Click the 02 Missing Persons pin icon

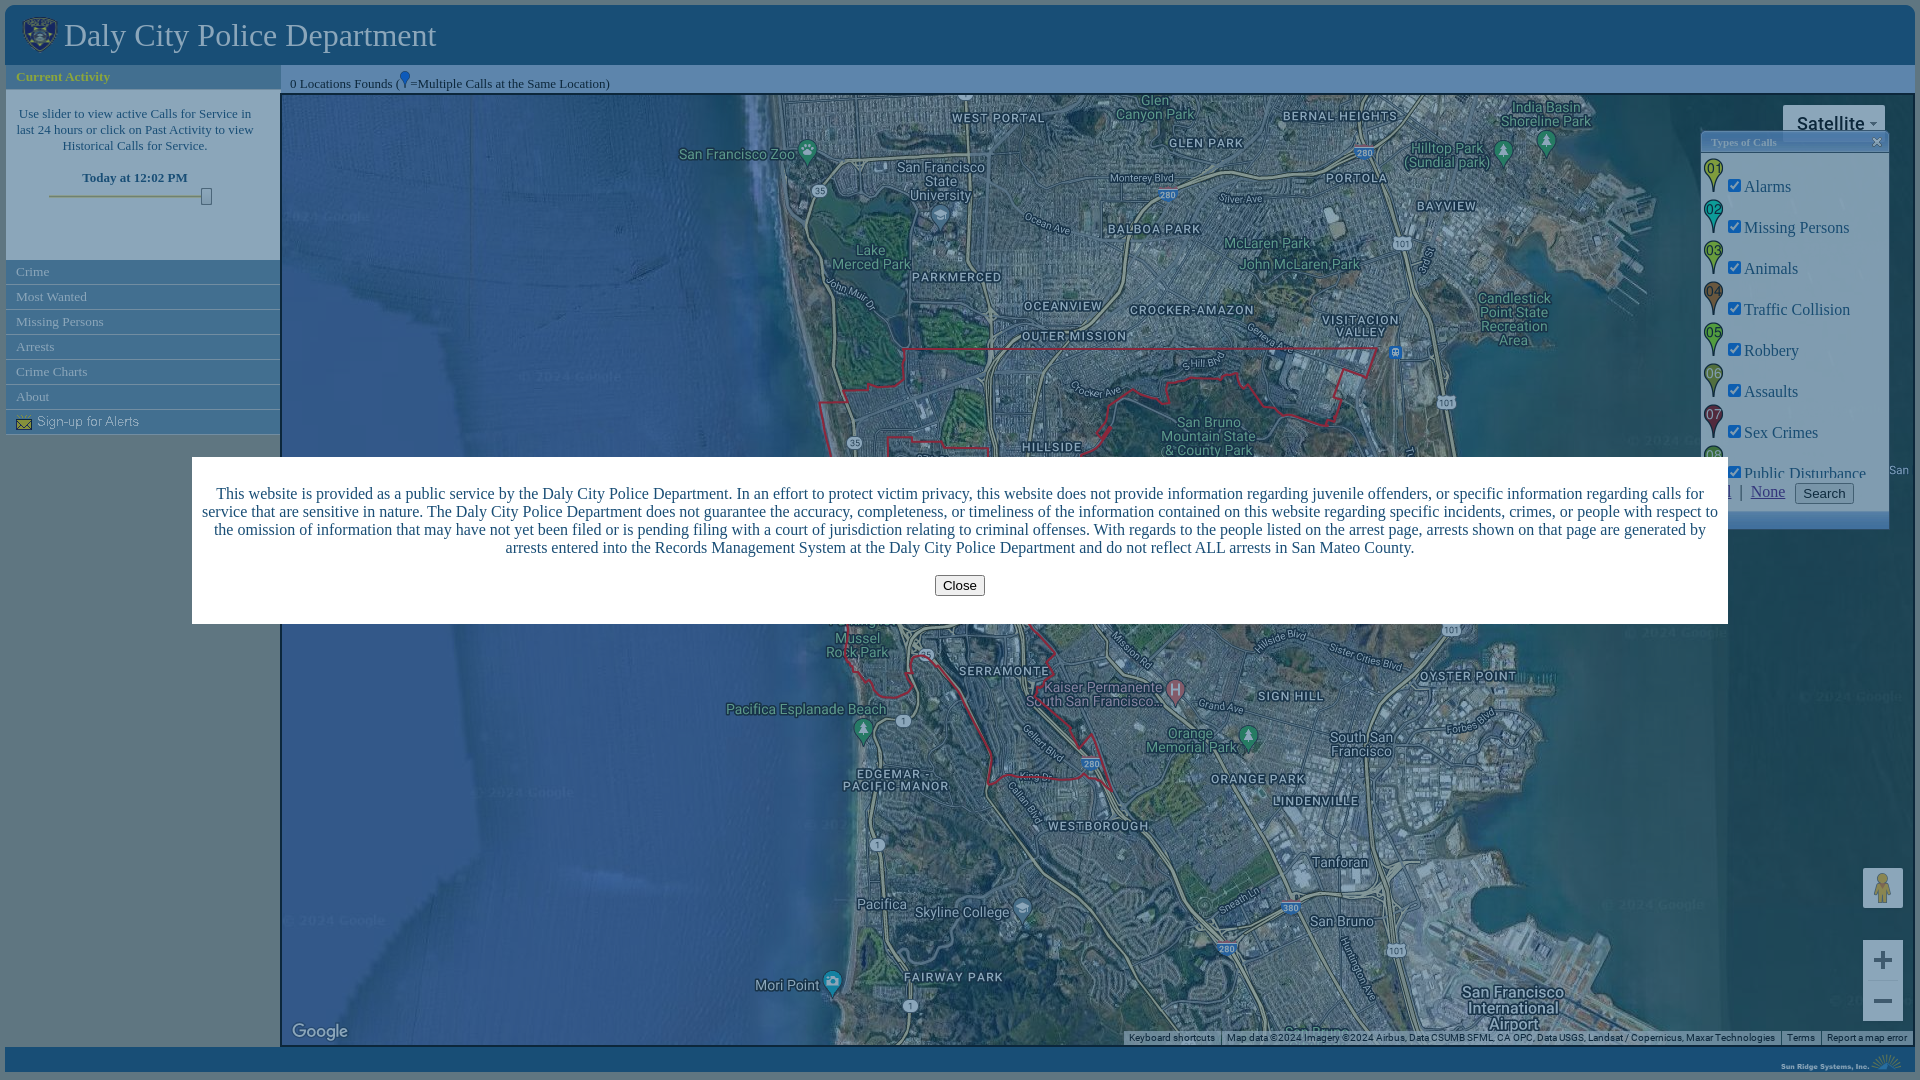[1713, 217]
